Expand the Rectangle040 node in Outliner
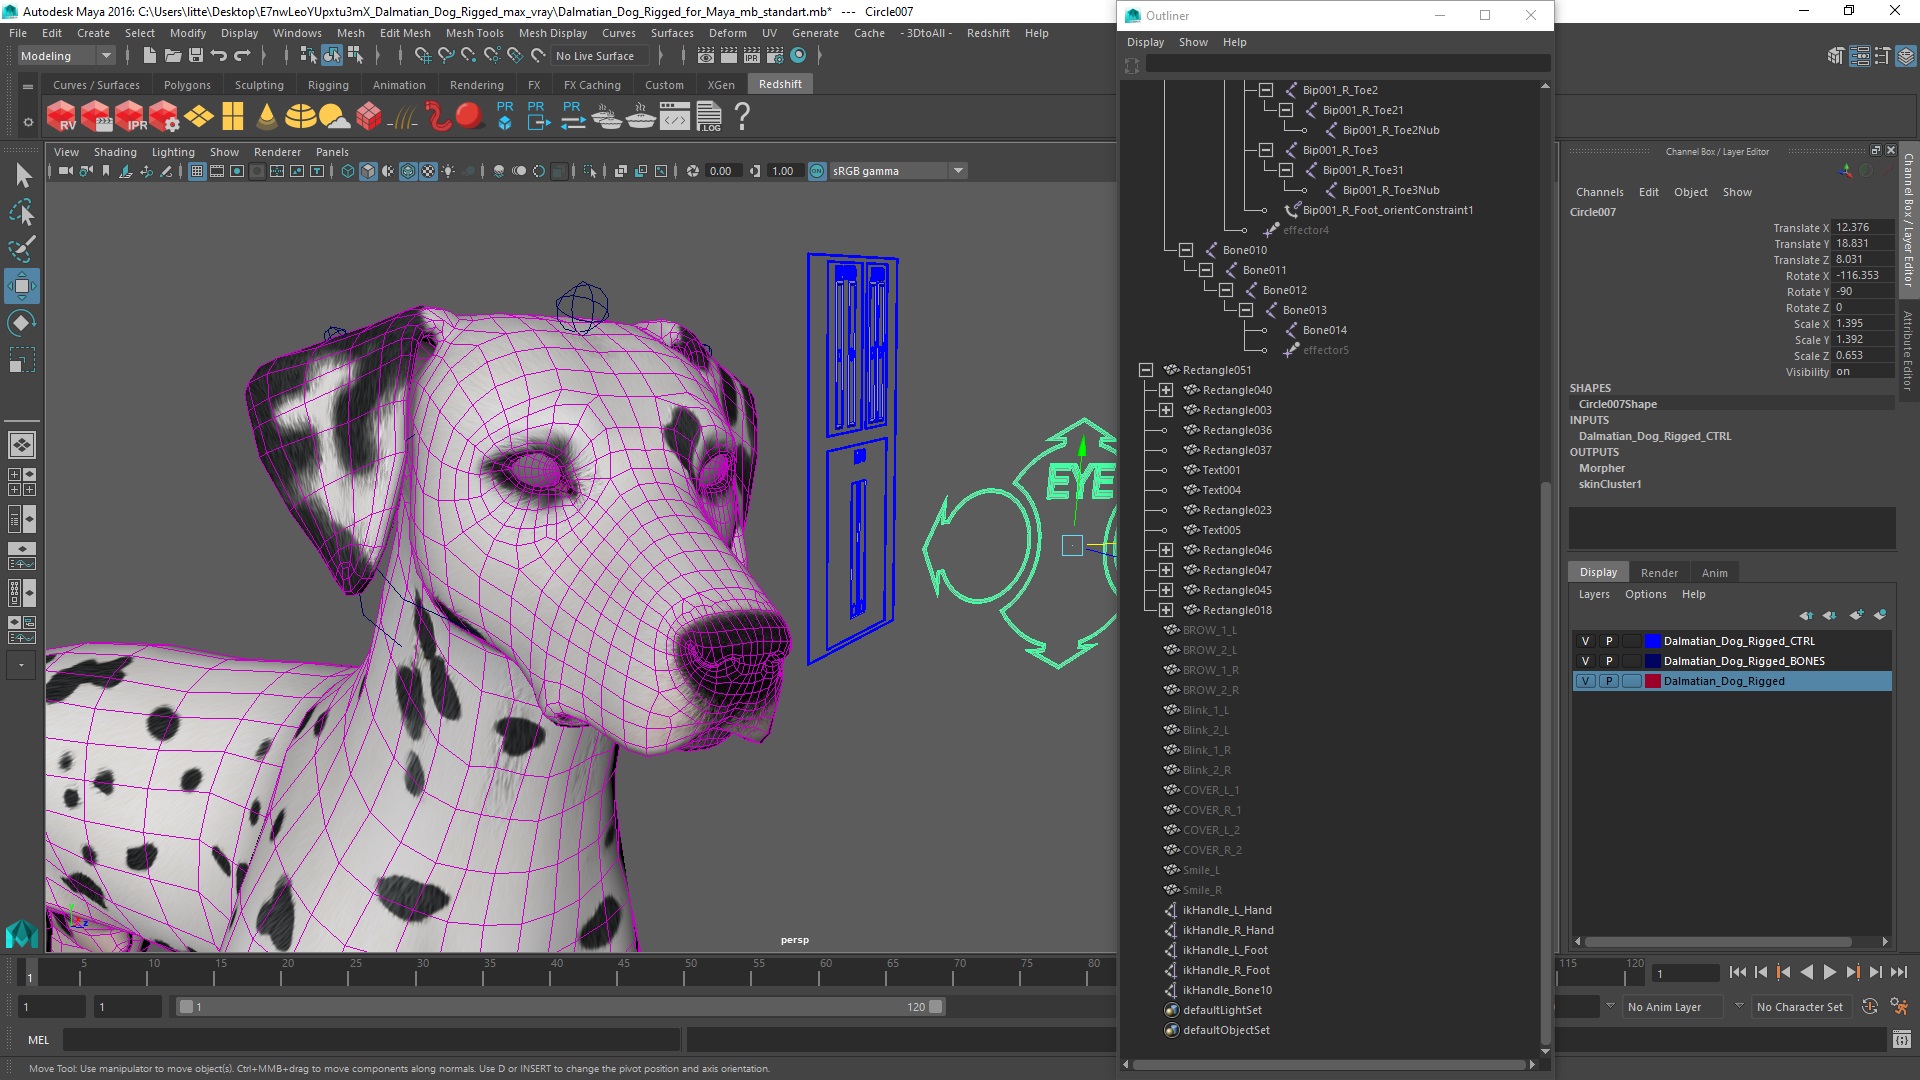Screen dimensions: 1920x1080 [x=1166, y=390]
